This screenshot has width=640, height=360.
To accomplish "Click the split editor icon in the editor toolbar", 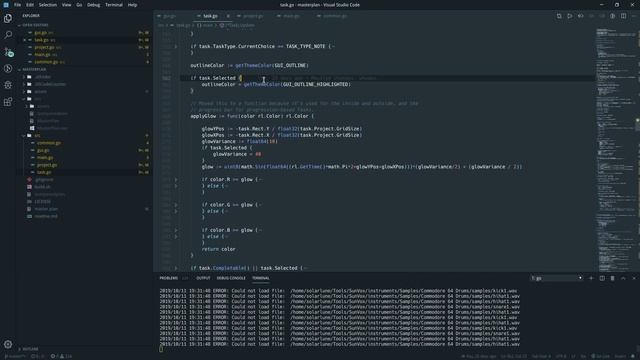I will [623, 16].
